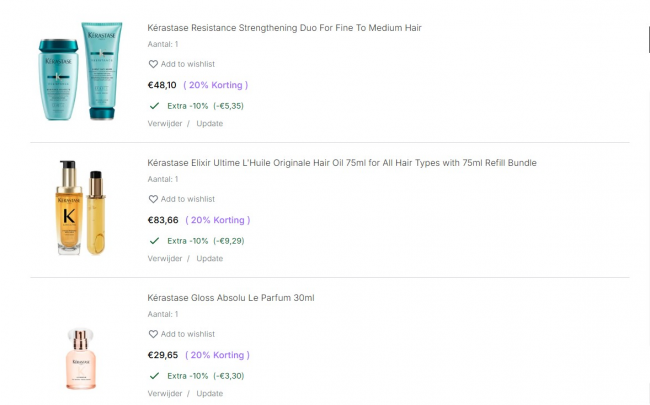
Task: Click green checkmark beside Extra -10% (-€9,29)
Action: coord(154,240)
